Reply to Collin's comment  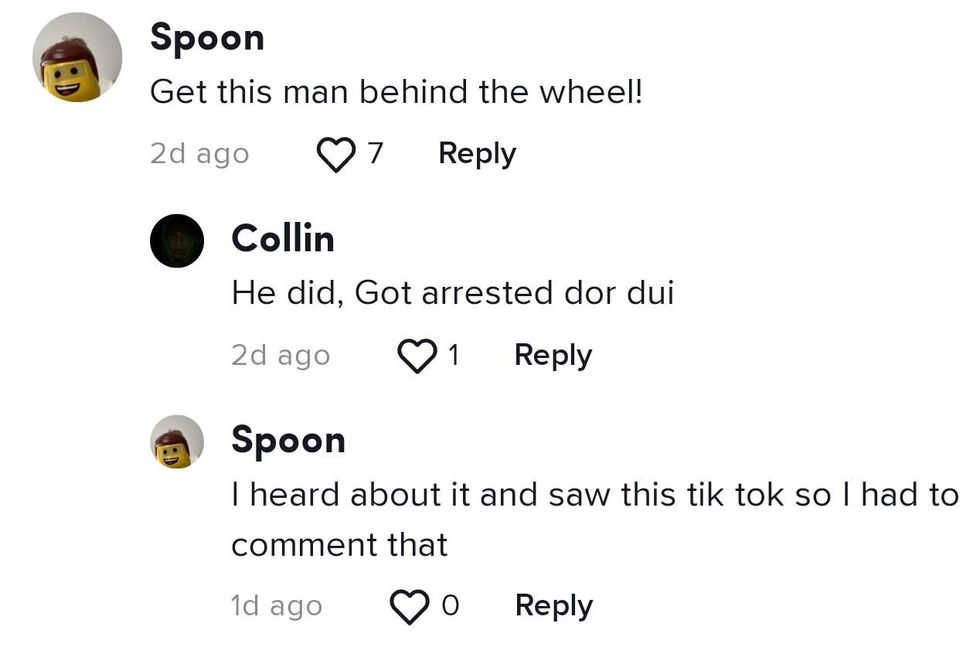(553, 356)
